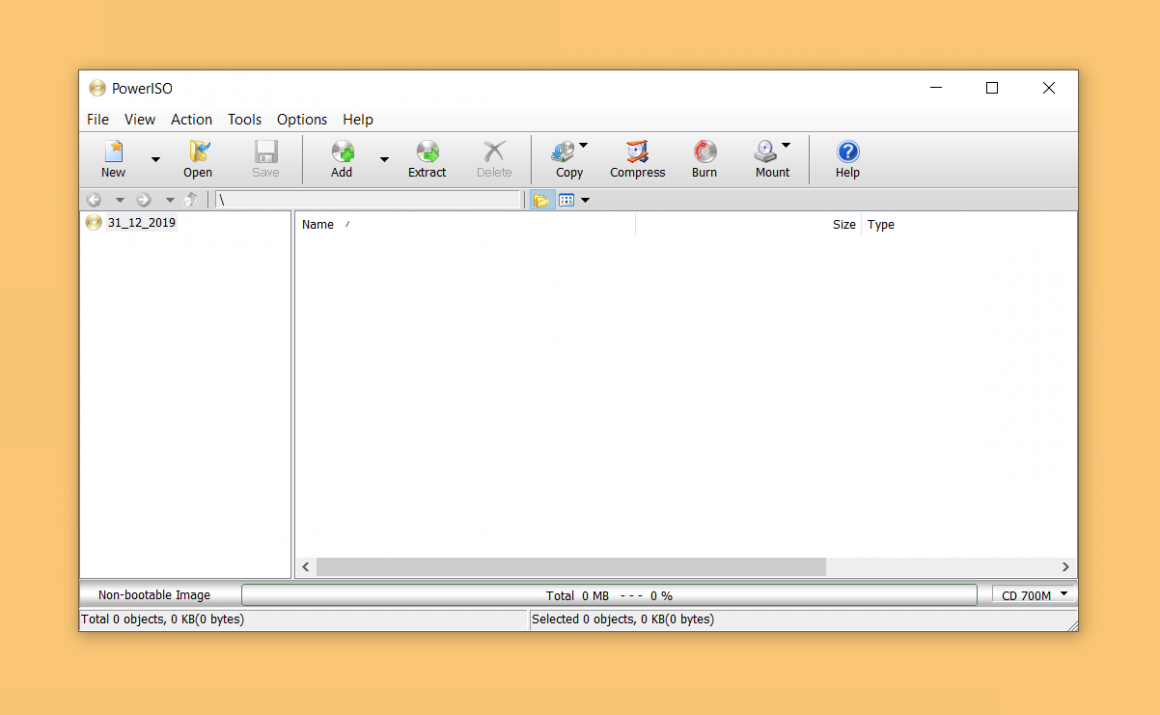This screenshot has height=715, width=1160.
Task: Click the Back navigation arrow icon
Action: tap(94, 200)
